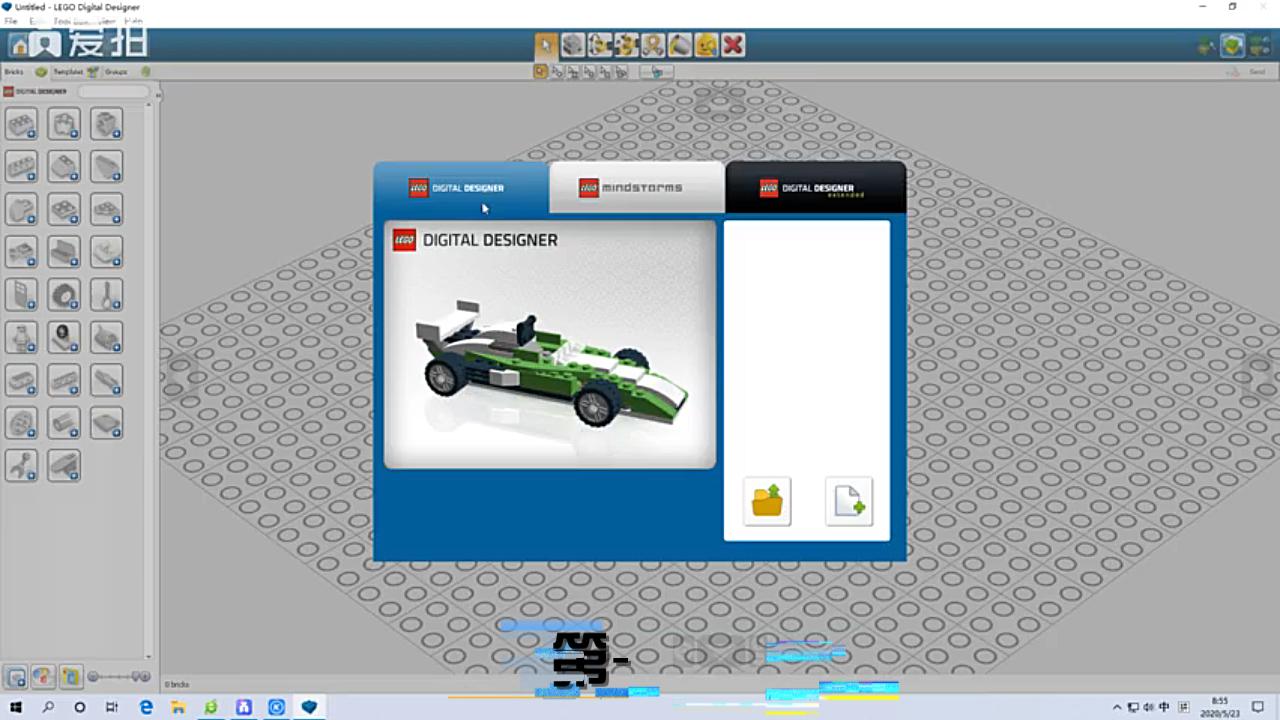Open the shovel utensil brick category
The width and height of the screenshot is (1280, 720).
click(x=107, y=295)
